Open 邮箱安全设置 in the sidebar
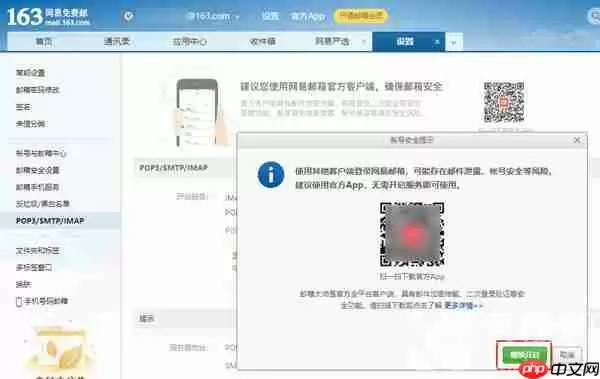 point(38,170)
